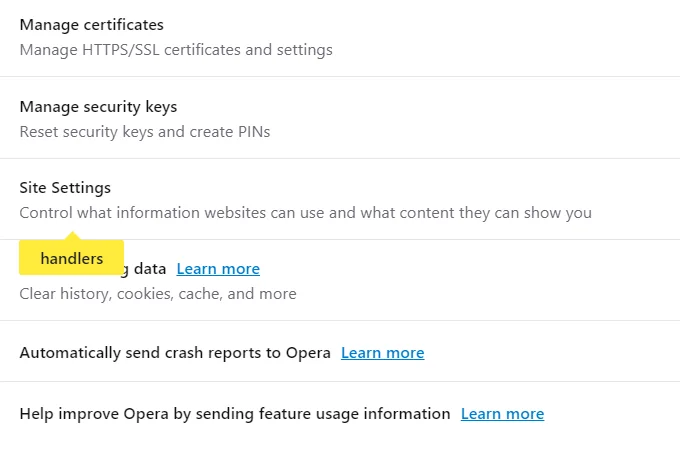This screenshot has height=453, width=680.
Task: Open Site Settings row
Action: coord(340,199)
